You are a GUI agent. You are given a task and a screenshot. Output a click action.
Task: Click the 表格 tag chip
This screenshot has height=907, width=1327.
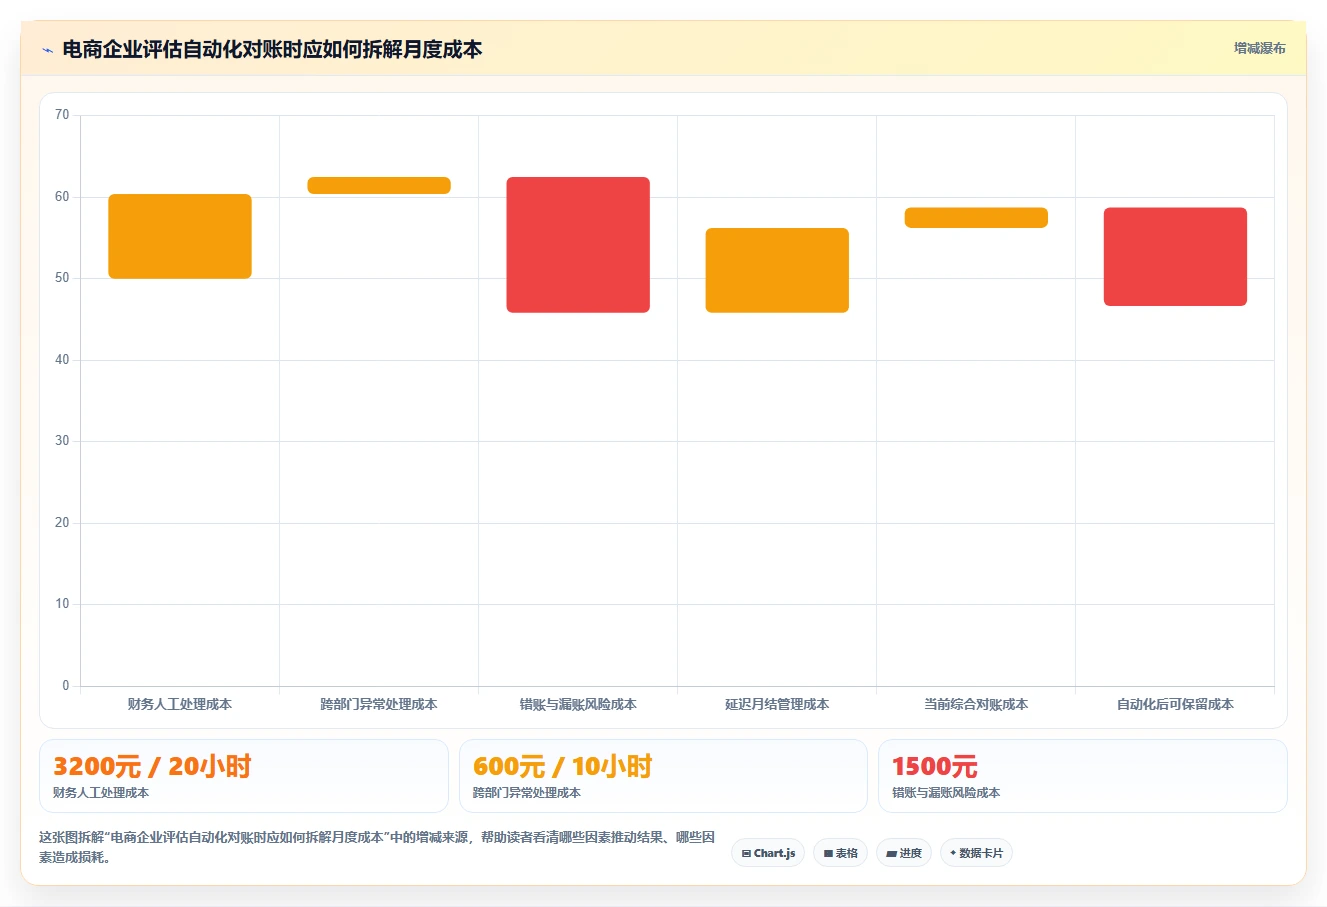[840, 853]
